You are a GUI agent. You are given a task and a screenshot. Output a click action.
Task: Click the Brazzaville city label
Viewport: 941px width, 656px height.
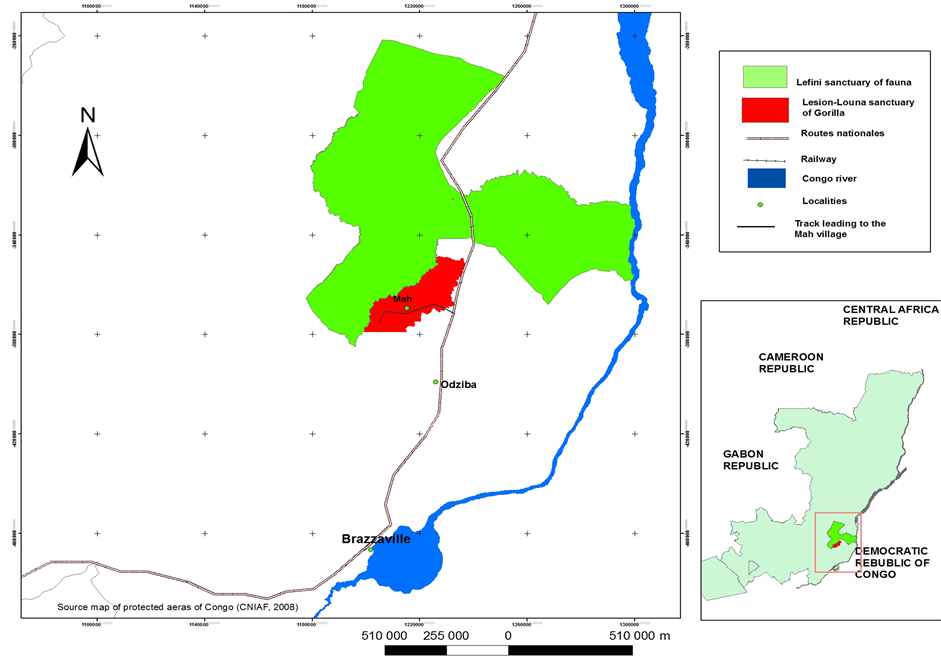(x=376, y=538)
